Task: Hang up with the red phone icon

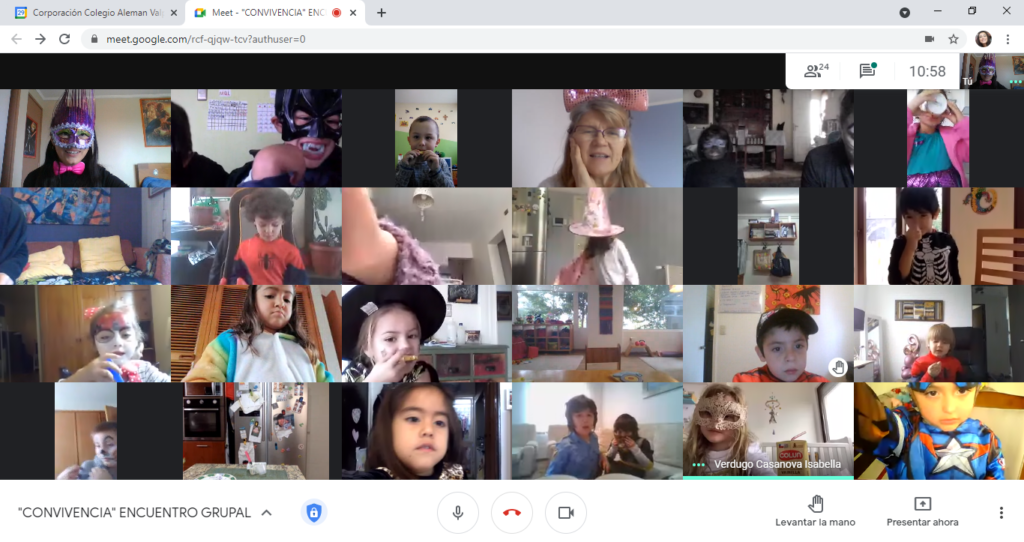Action: pos(512,513)
